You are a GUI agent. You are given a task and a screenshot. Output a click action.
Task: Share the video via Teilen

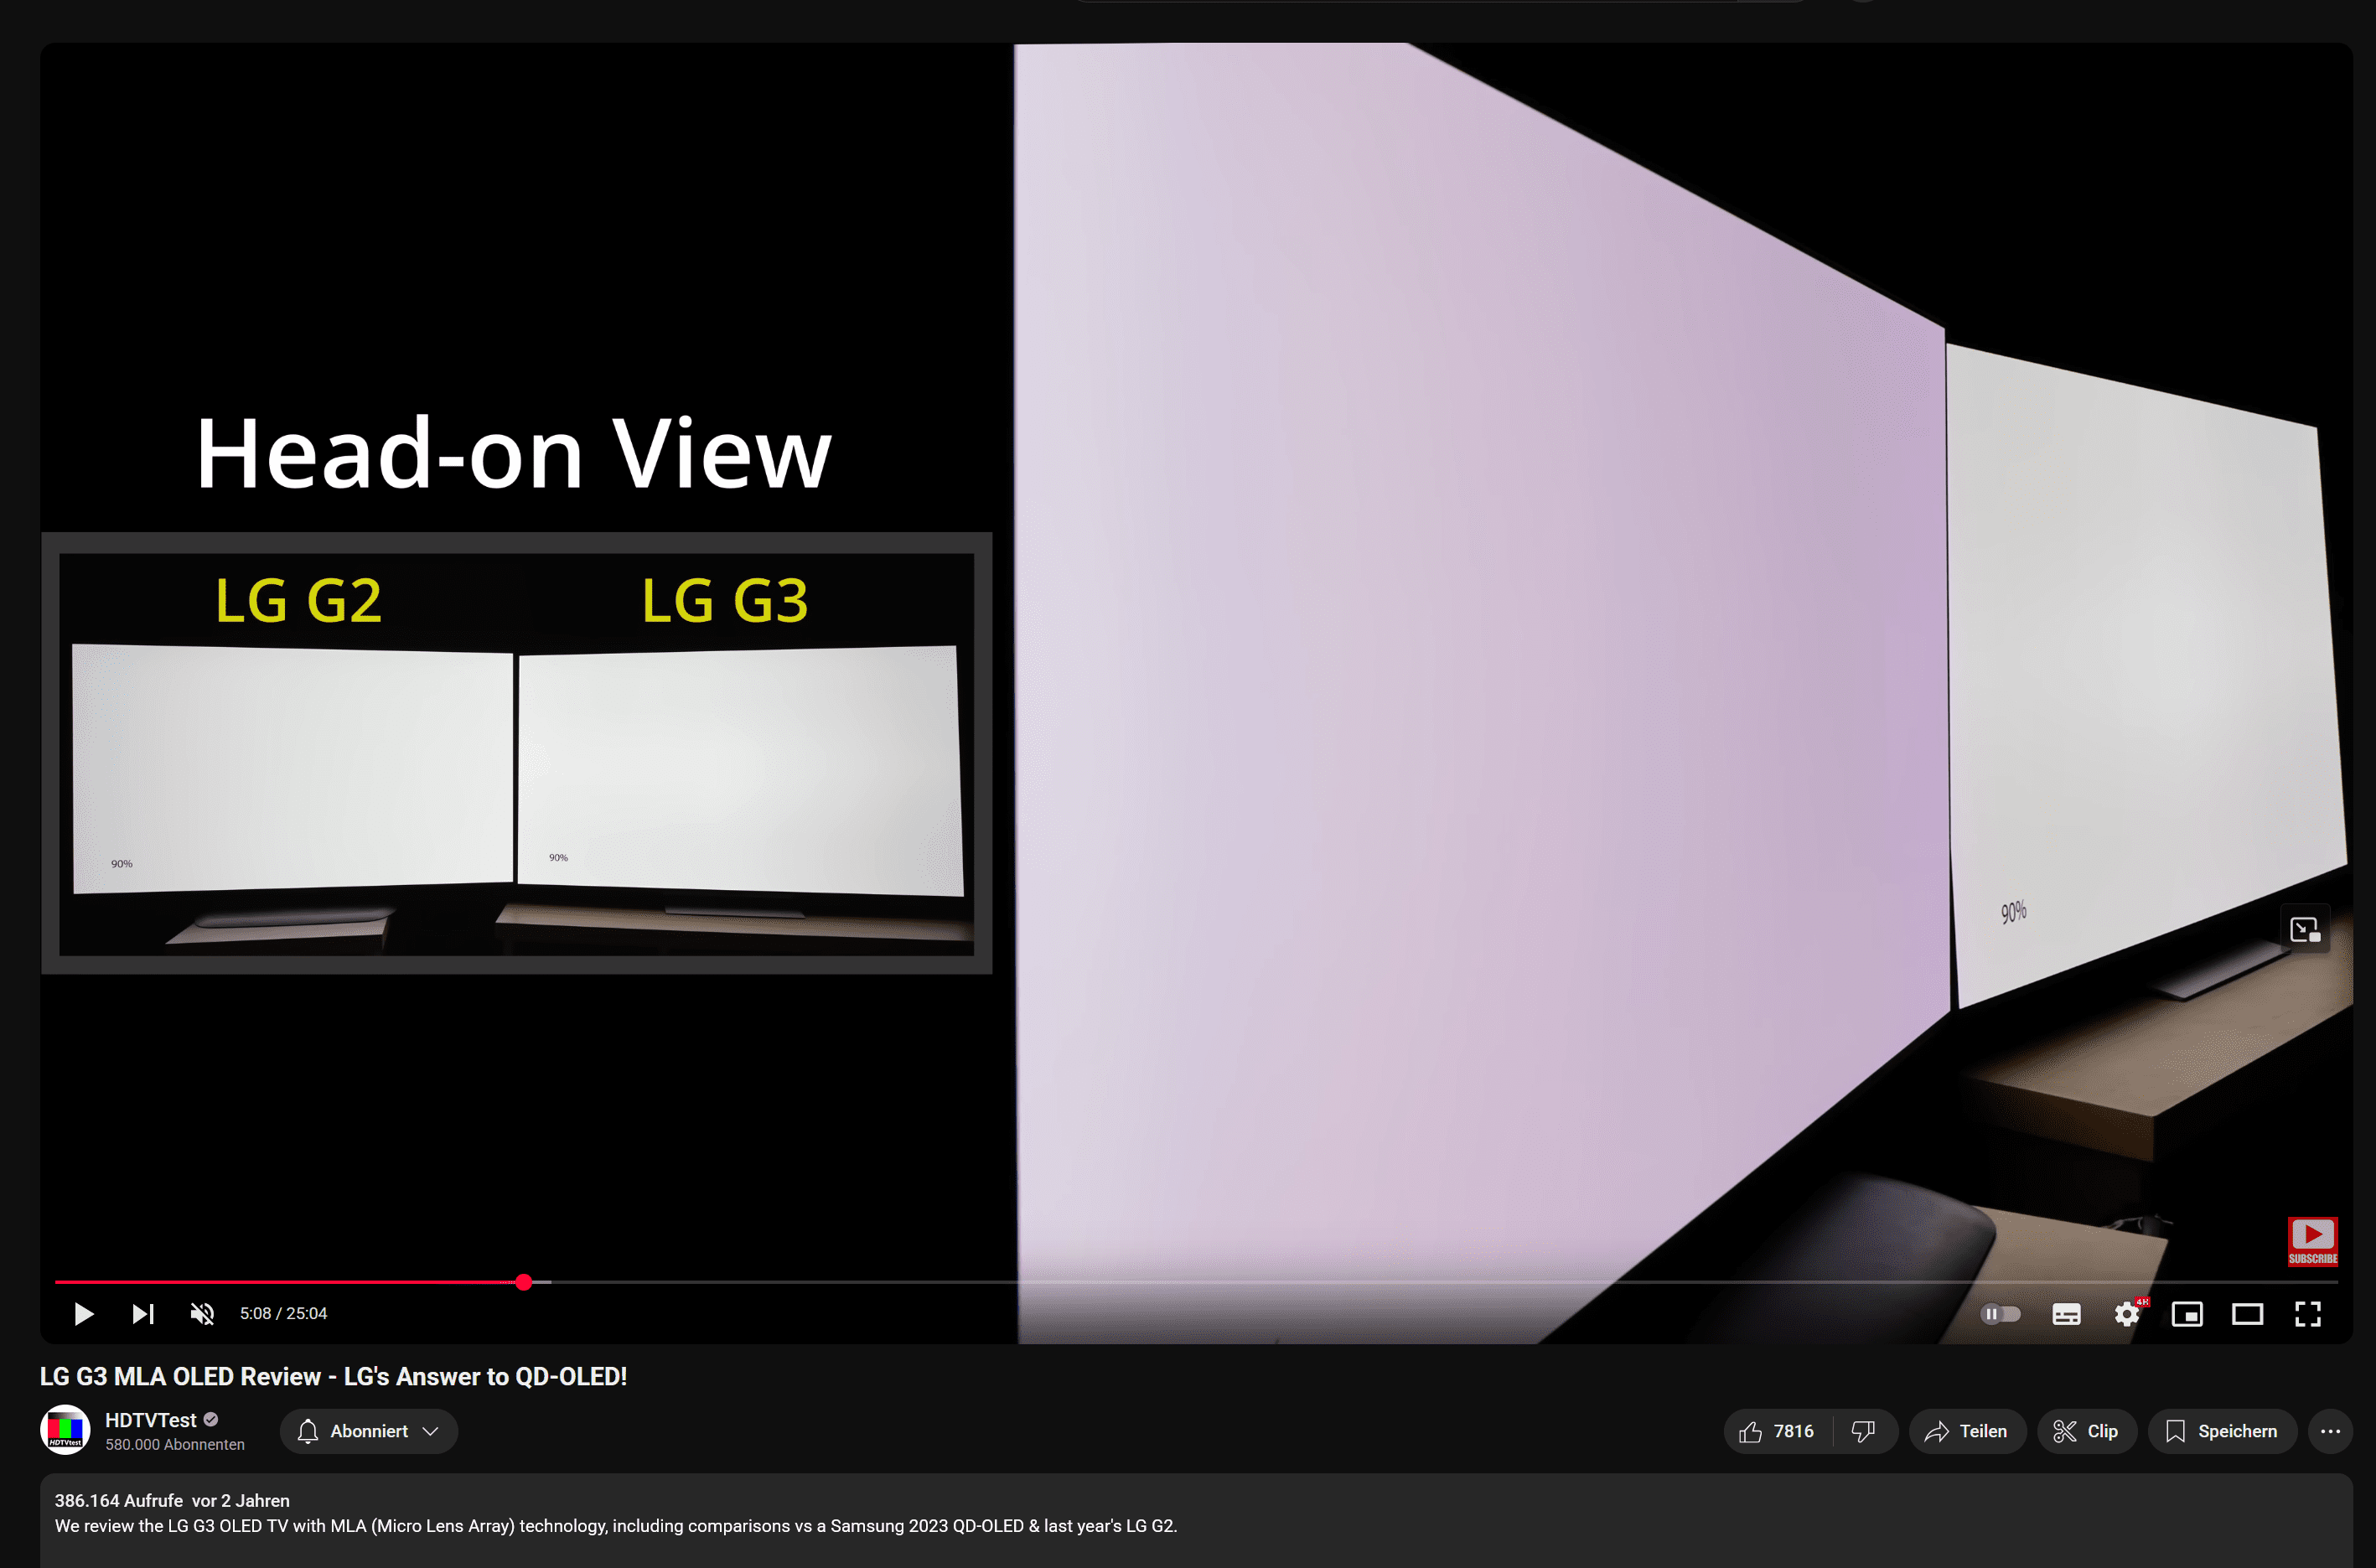coord(1967,1431)
